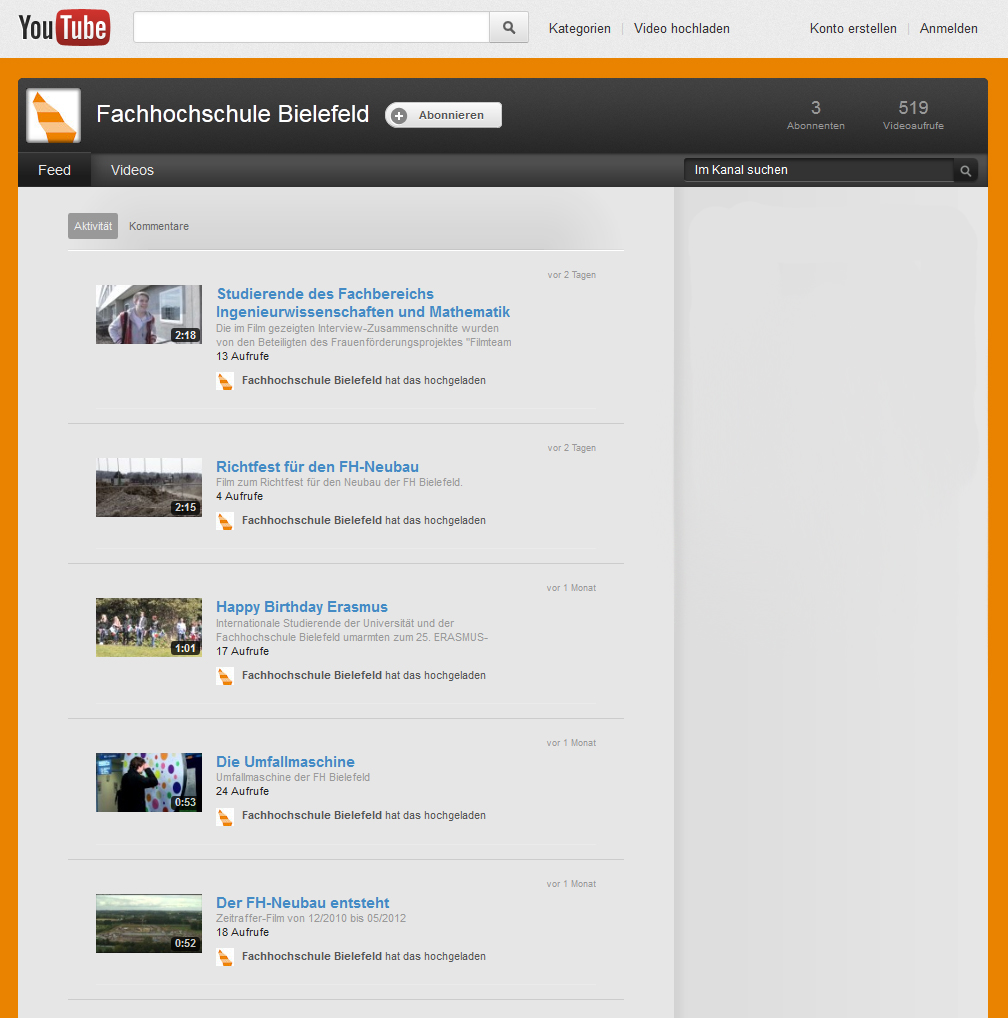Switch to the Videos tab

click(x=132, y=170)
